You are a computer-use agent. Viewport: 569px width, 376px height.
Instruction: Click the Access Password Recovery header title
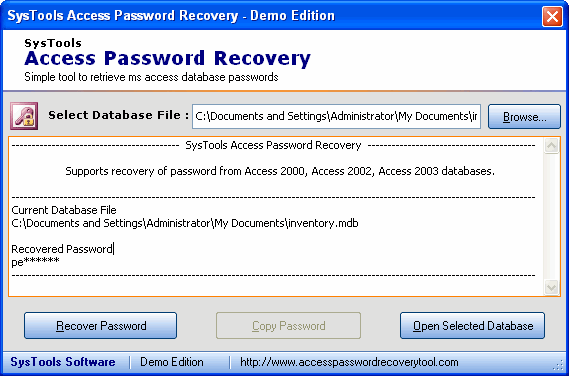168,58
